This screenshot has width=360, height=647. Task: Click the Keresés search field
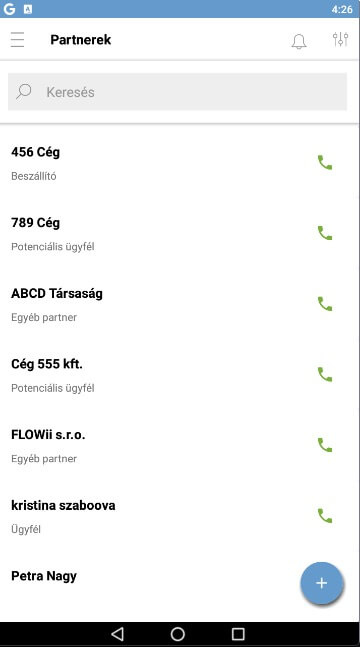point(178,92)
